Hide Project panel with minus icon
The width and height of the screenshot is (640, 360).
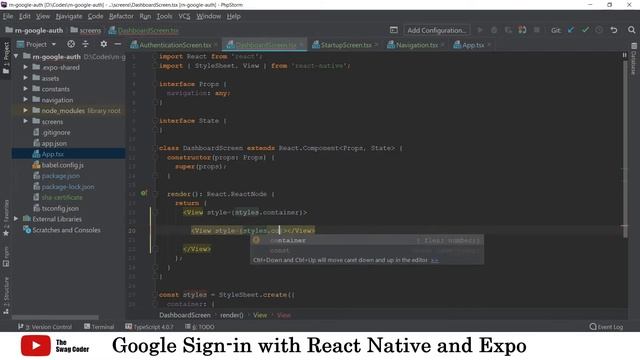coord(118,44)
